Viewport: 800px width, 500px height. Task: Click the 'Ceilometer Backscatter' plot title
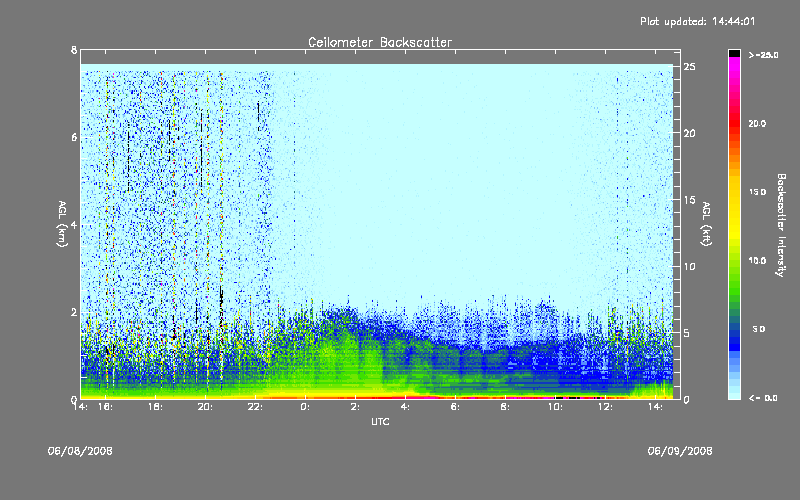380,42
